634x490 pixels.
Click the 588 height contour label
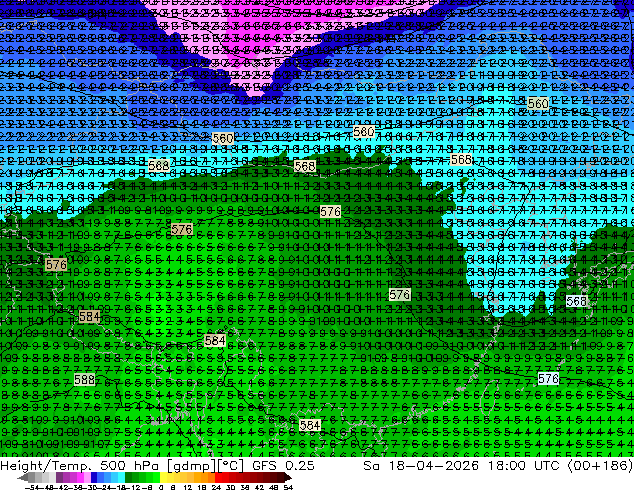85,380
